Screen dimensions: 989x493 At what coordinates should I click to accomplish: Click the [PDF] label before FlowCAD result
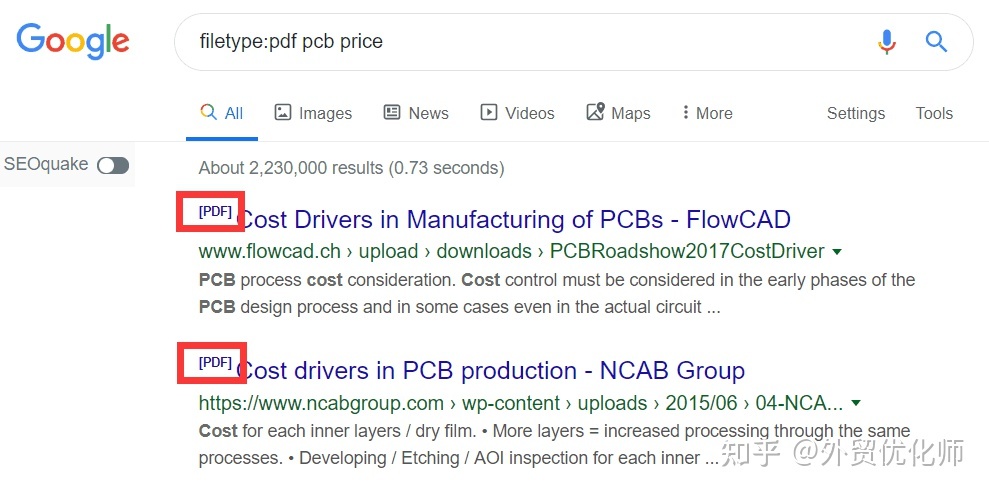point(215,211)
